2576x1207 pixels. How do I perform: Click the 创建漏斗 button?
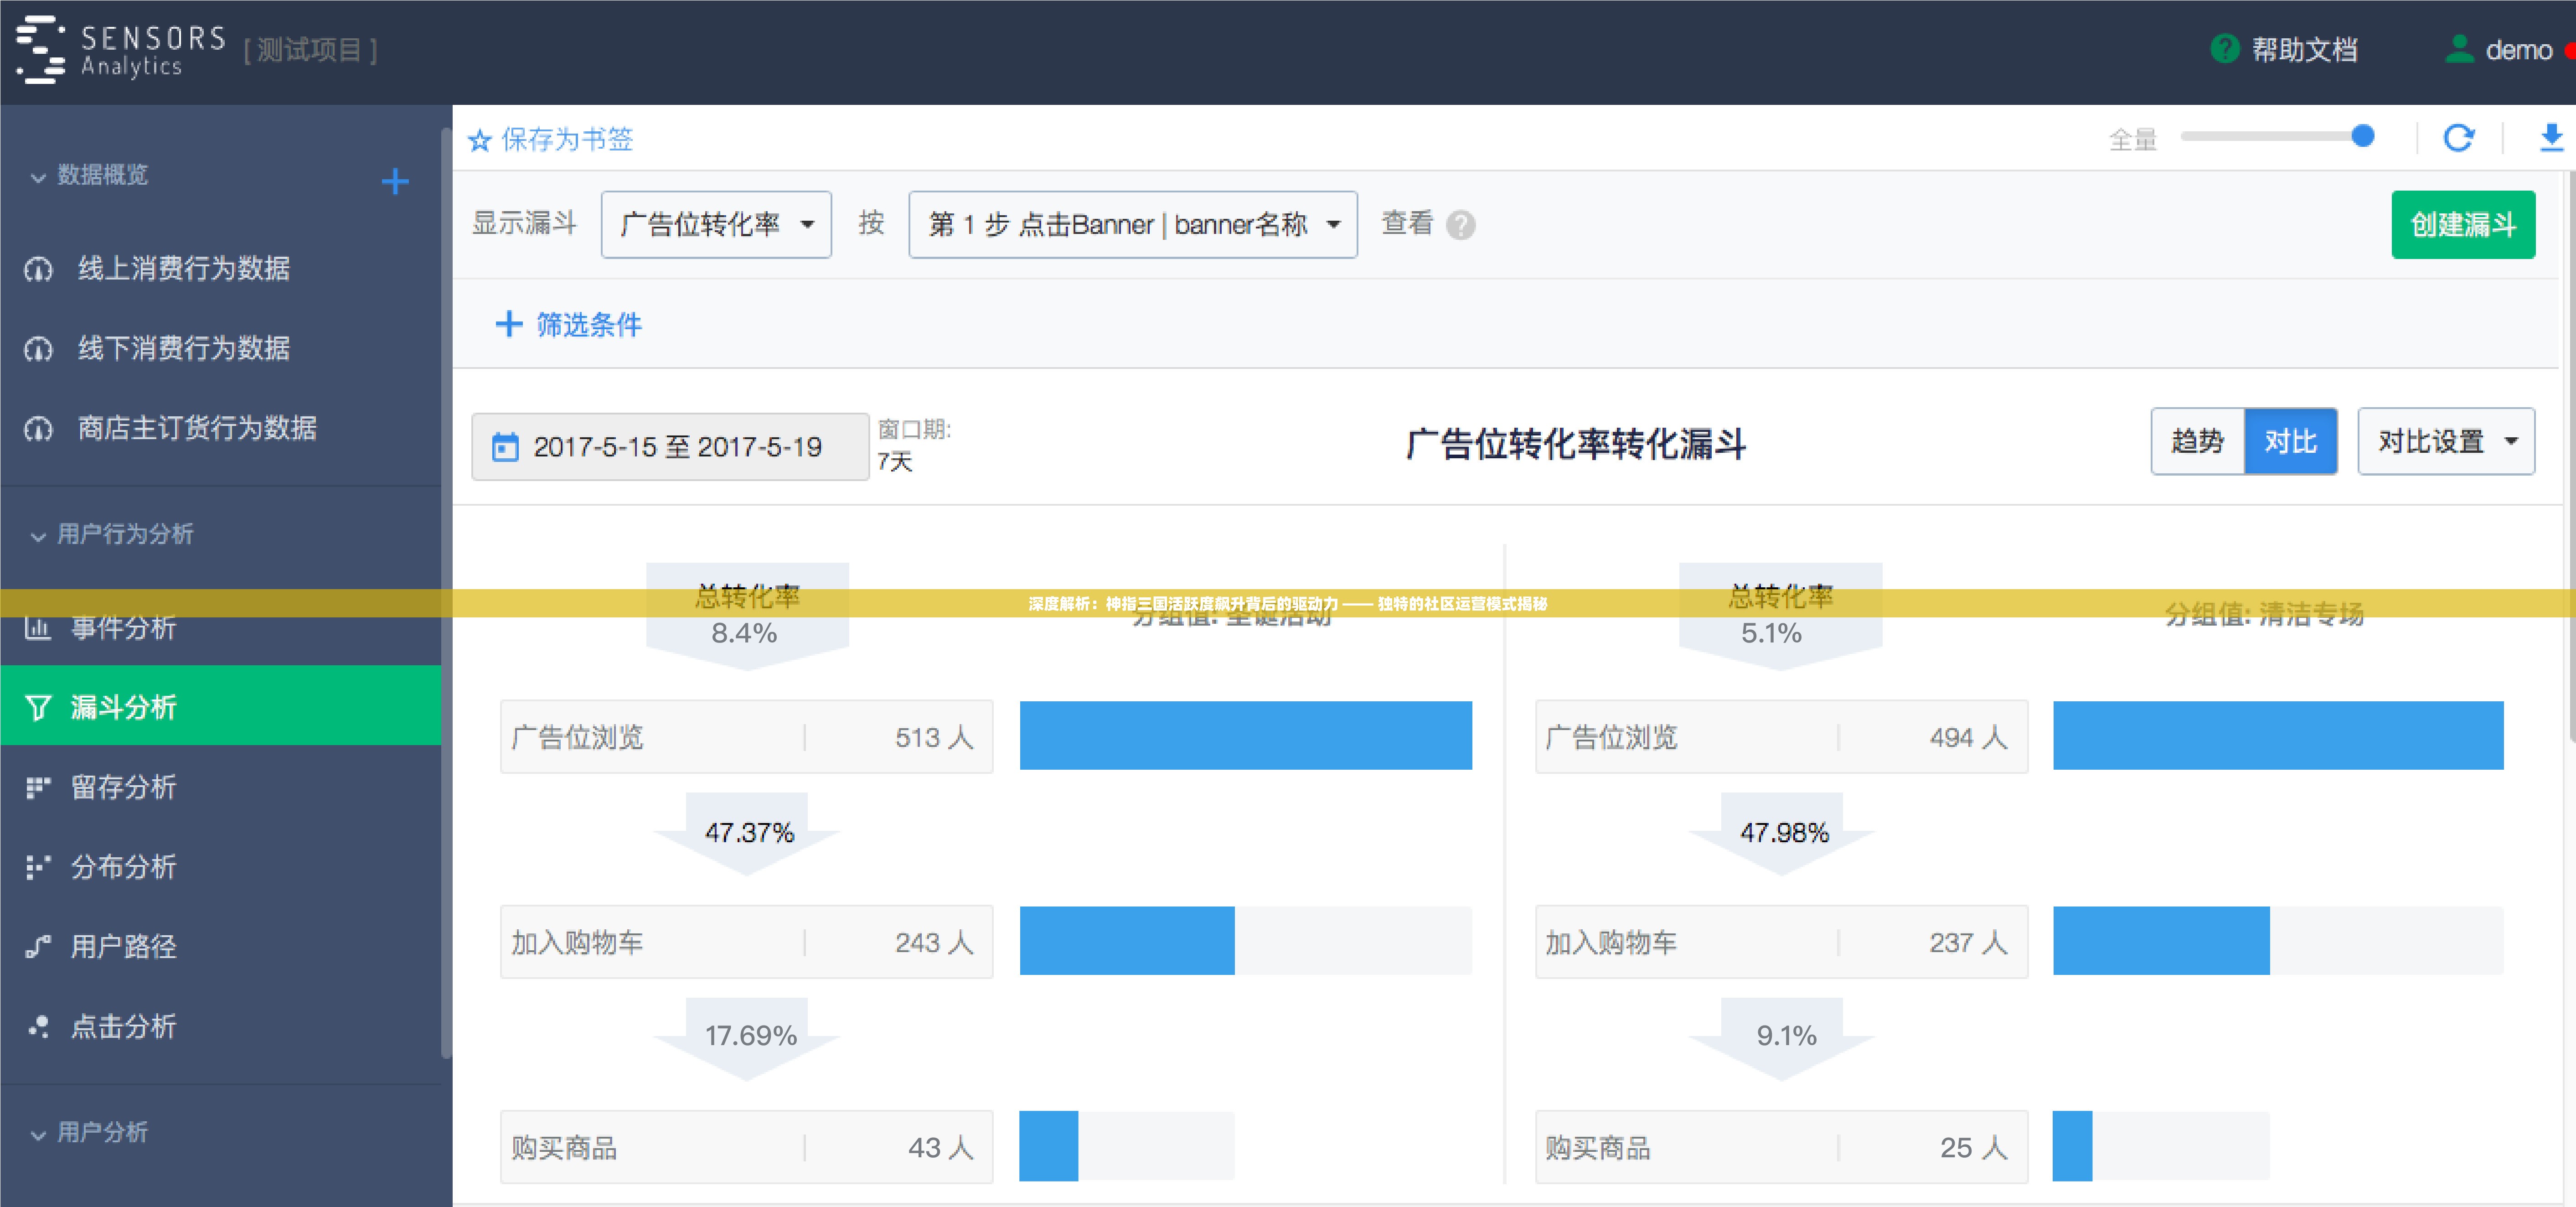pos(2463,225)
